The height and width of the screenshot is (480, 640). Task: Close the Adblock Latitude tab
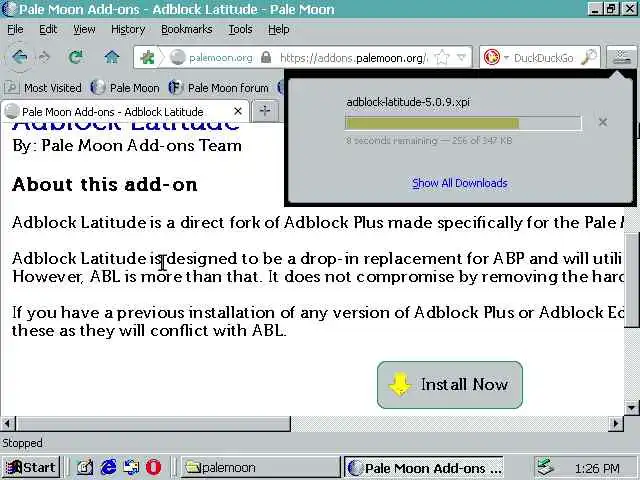(238, 111)
